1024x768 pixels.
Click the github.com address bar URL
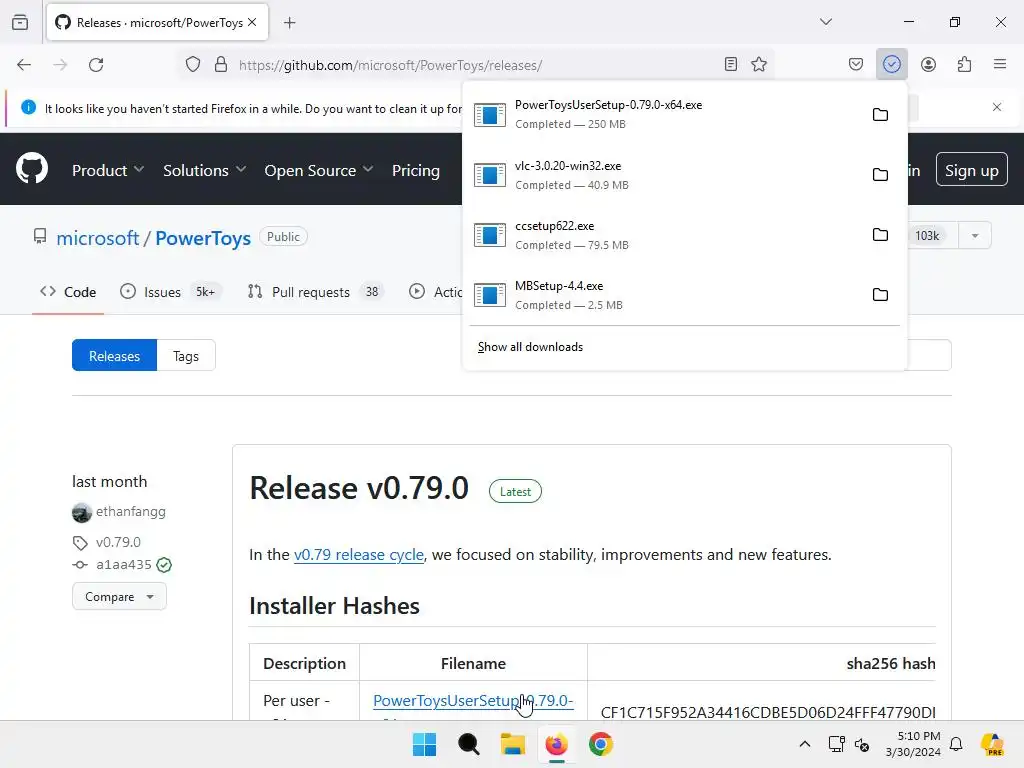(x=391, y=65)
